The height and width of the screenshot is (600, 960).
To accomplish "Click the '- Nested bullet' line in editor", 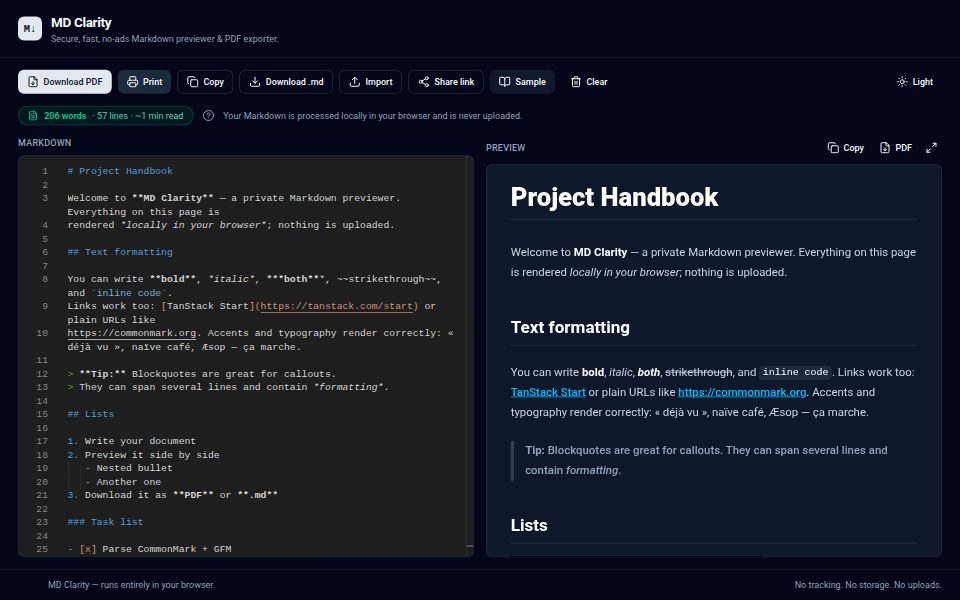I will (129, 468).
